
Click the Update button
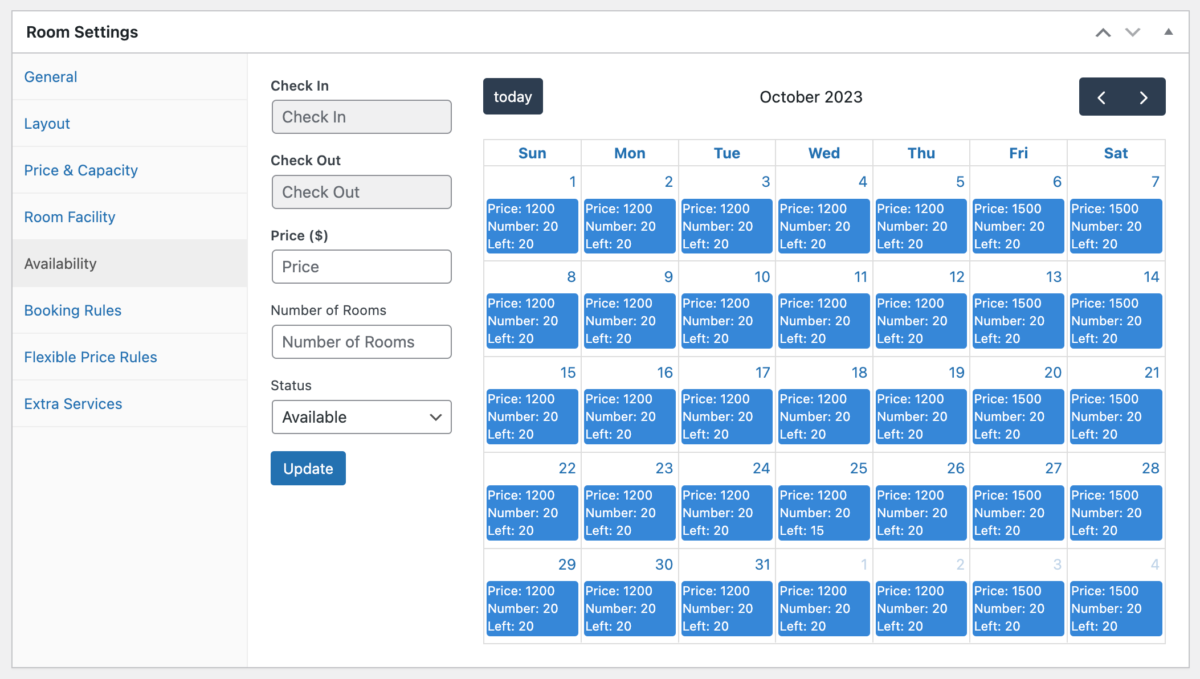pyautogui.click(x=308, y=468)
